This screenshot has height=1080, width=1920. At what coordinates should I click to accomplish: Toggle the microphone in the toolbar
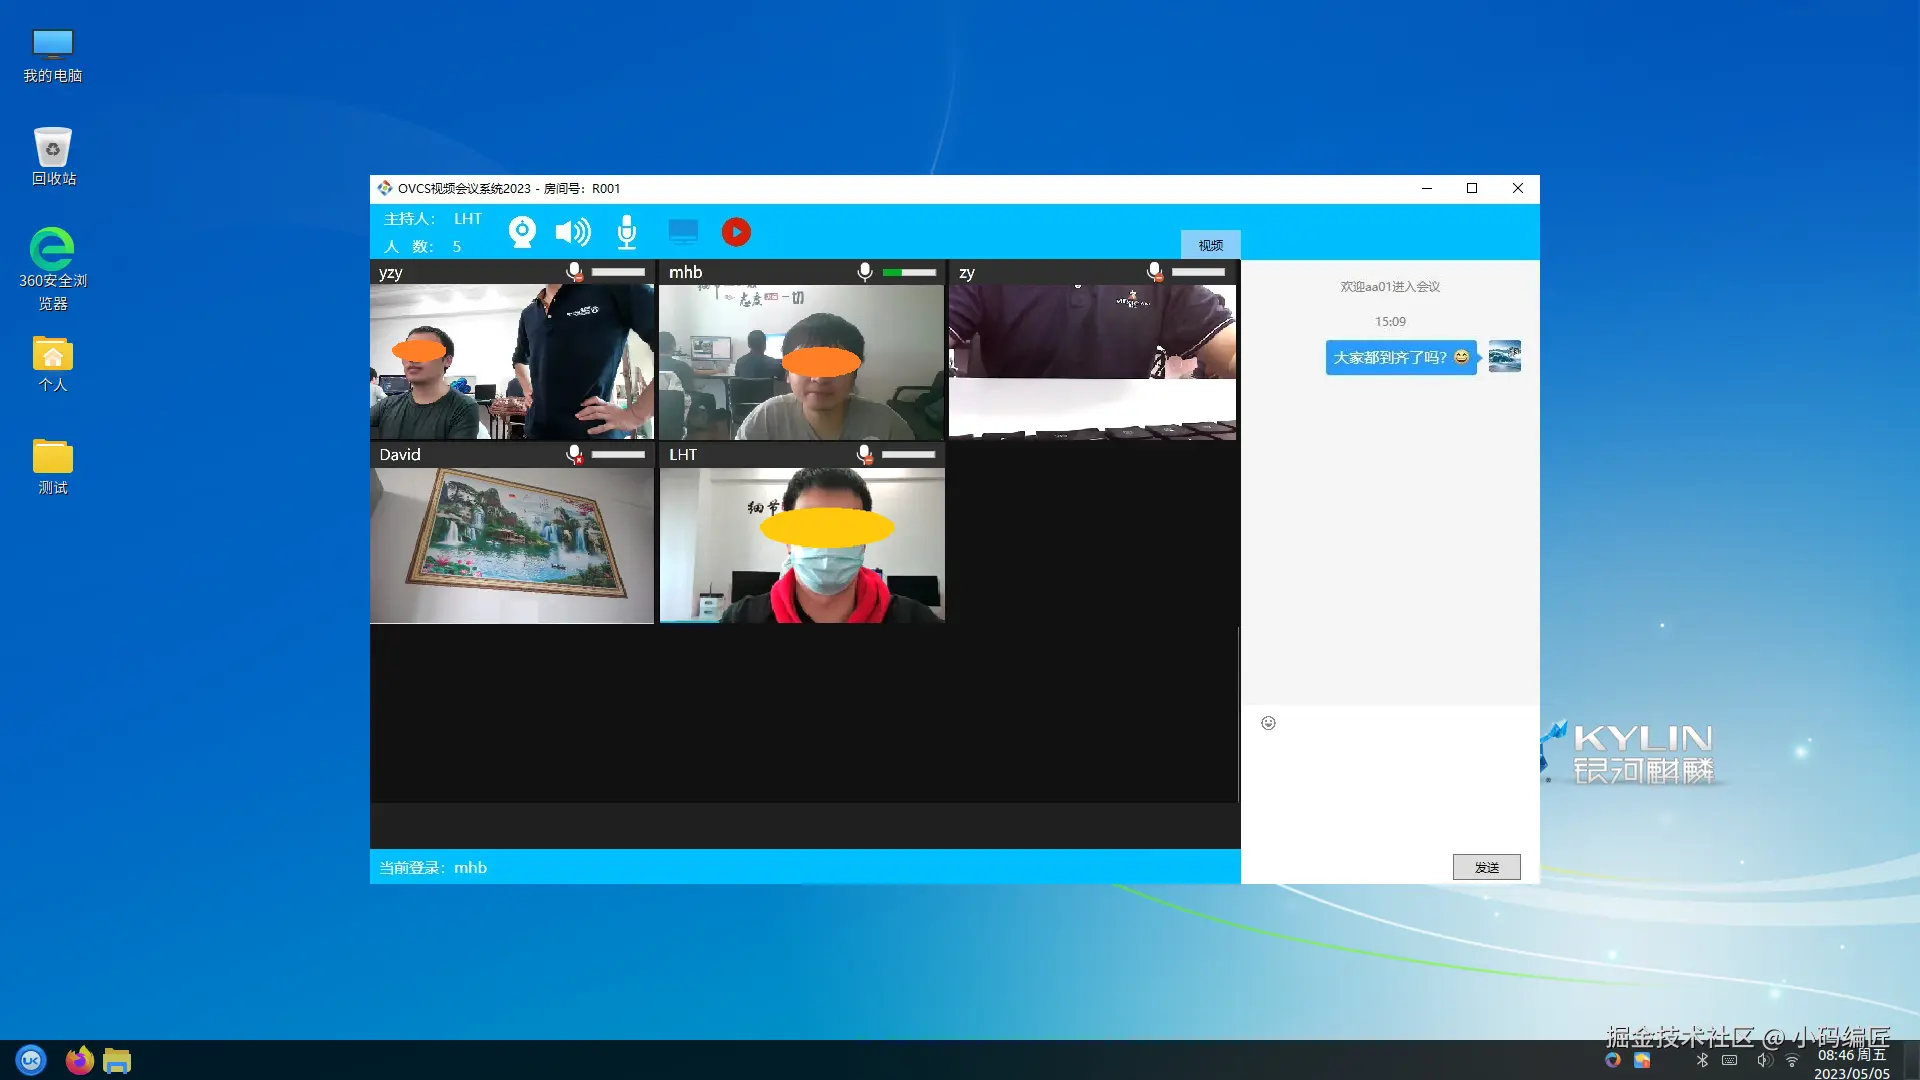click(627, 232)
